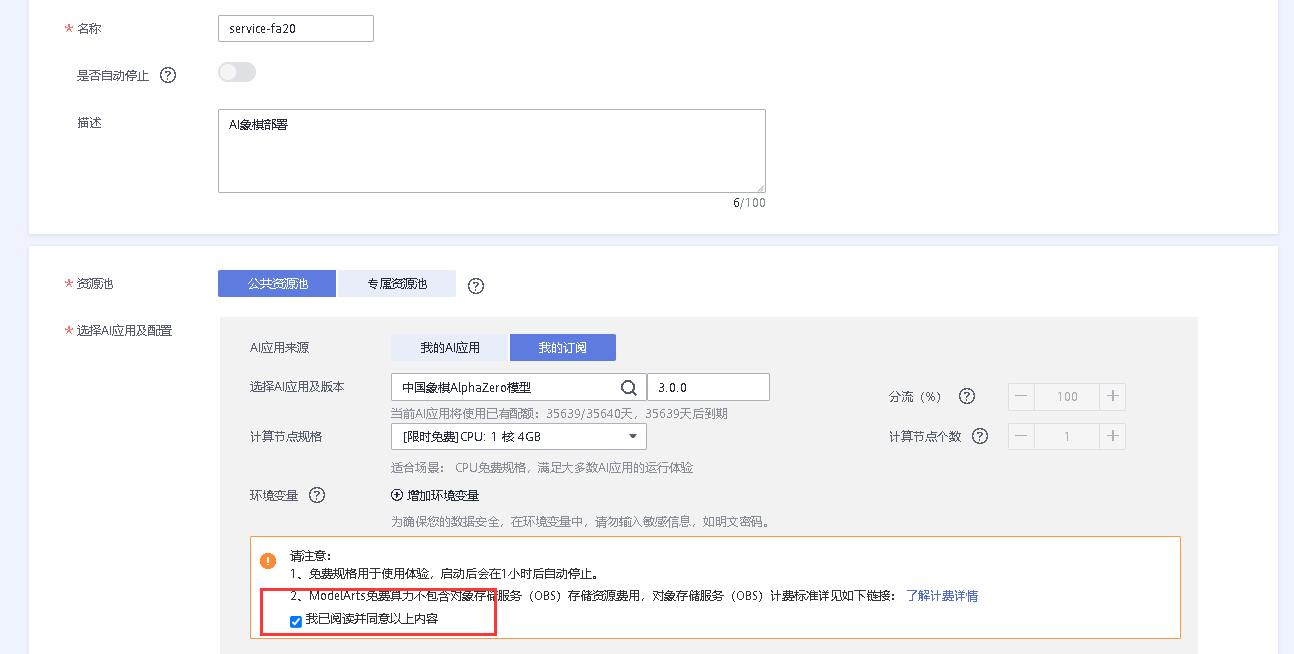Uncheck 我已阅读并同意以上内容 checkbox
This screenshot has height=654, width=1294.
pyautogui.click(x=296, y=621)
